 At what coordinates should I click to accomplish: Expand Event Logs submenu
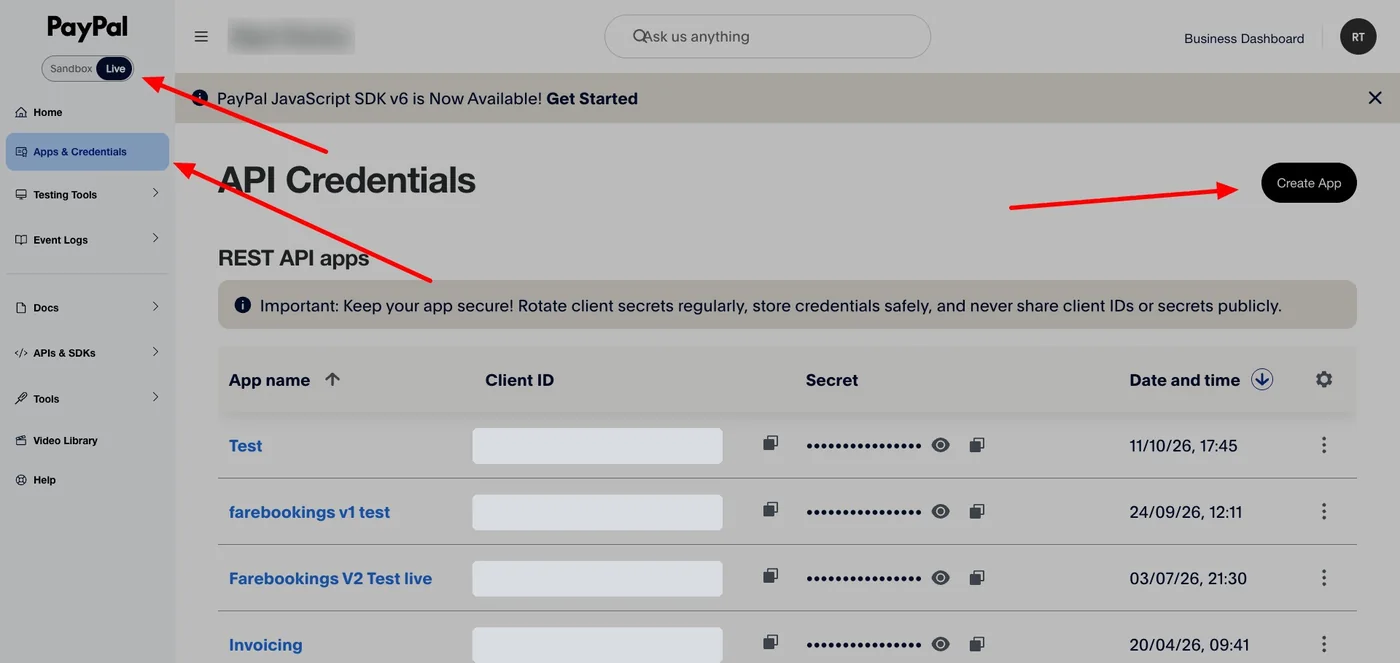coord(155,238)
